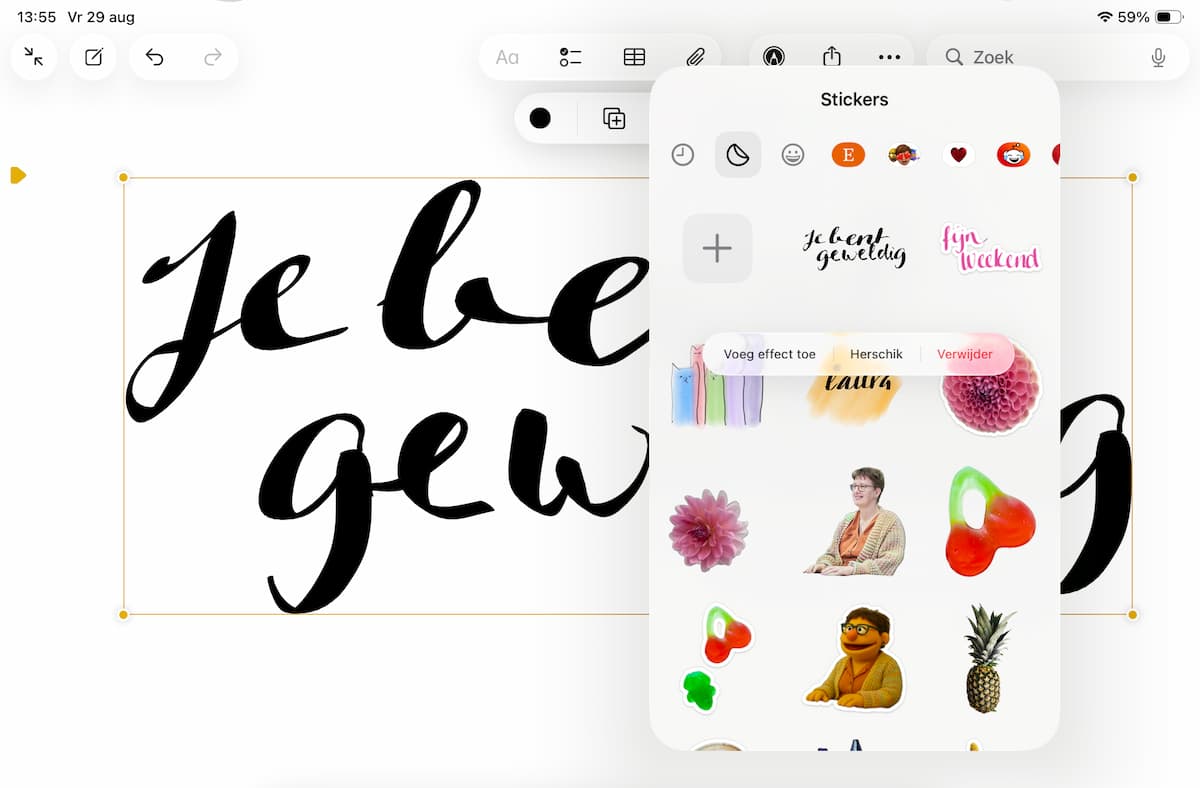Add a new sticker with plus button

(717, 248)
